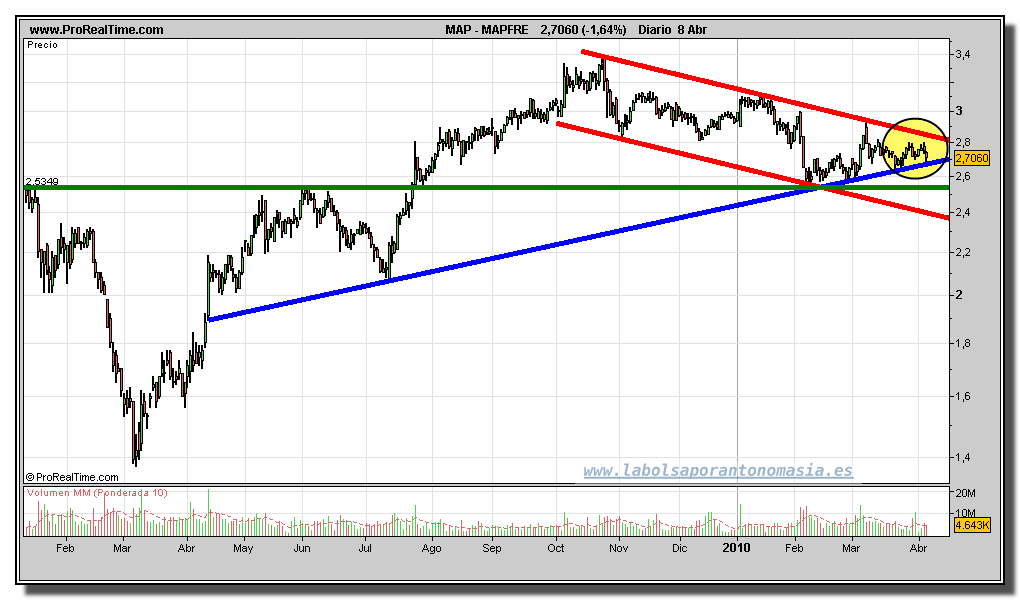Click the May month label on timeline

[x=243, y=548]
